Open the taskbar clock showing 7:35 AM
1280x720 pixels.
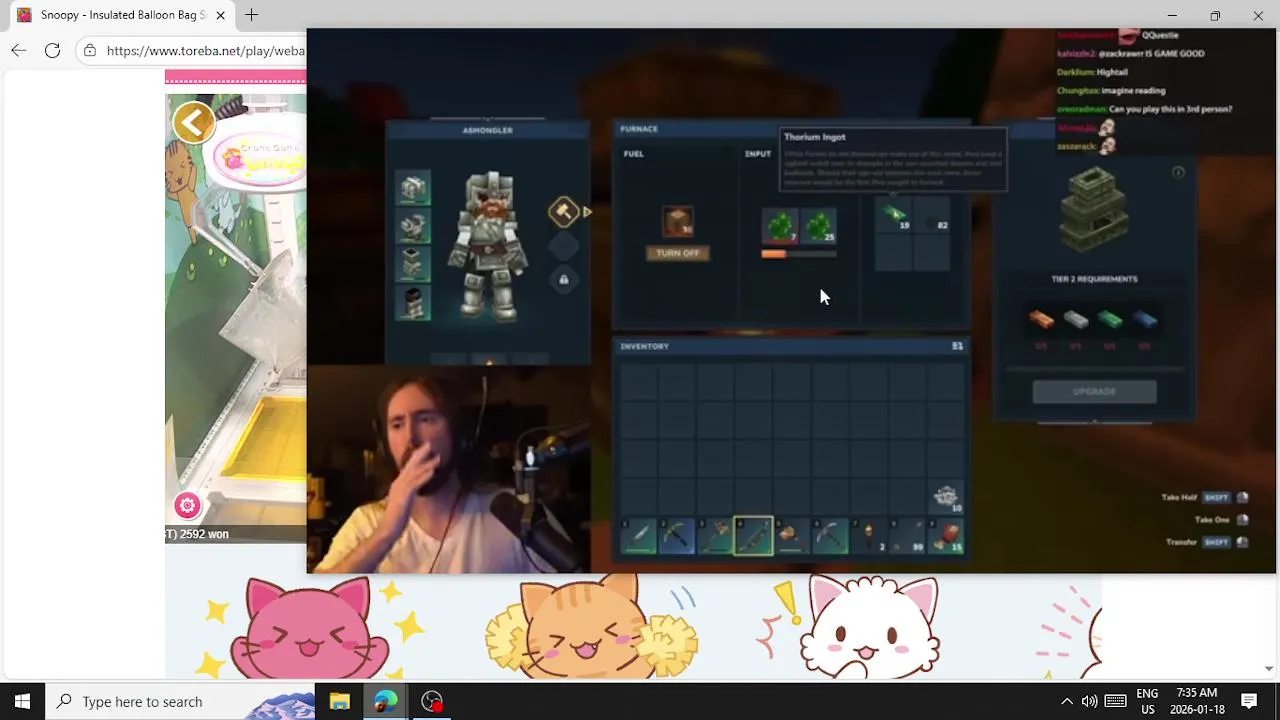click(x=1197, y=701)
